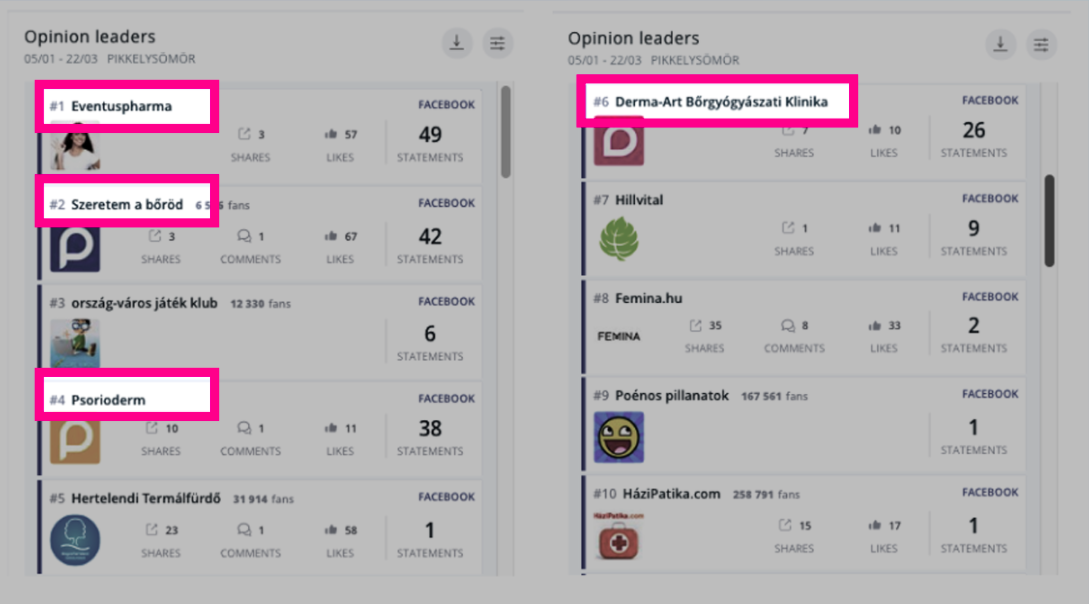Click download icon in right Opinion leaders panel
This screenshot has width=1089, height=604.
point(1000,44)
